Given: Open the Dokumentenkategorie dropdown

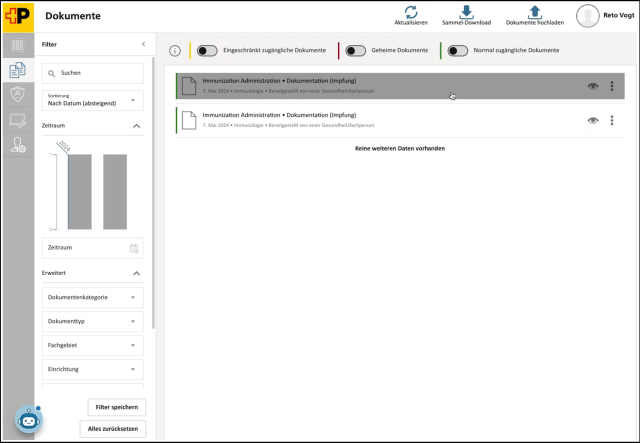Looking at the screenshot, I should tap(93, 298).
